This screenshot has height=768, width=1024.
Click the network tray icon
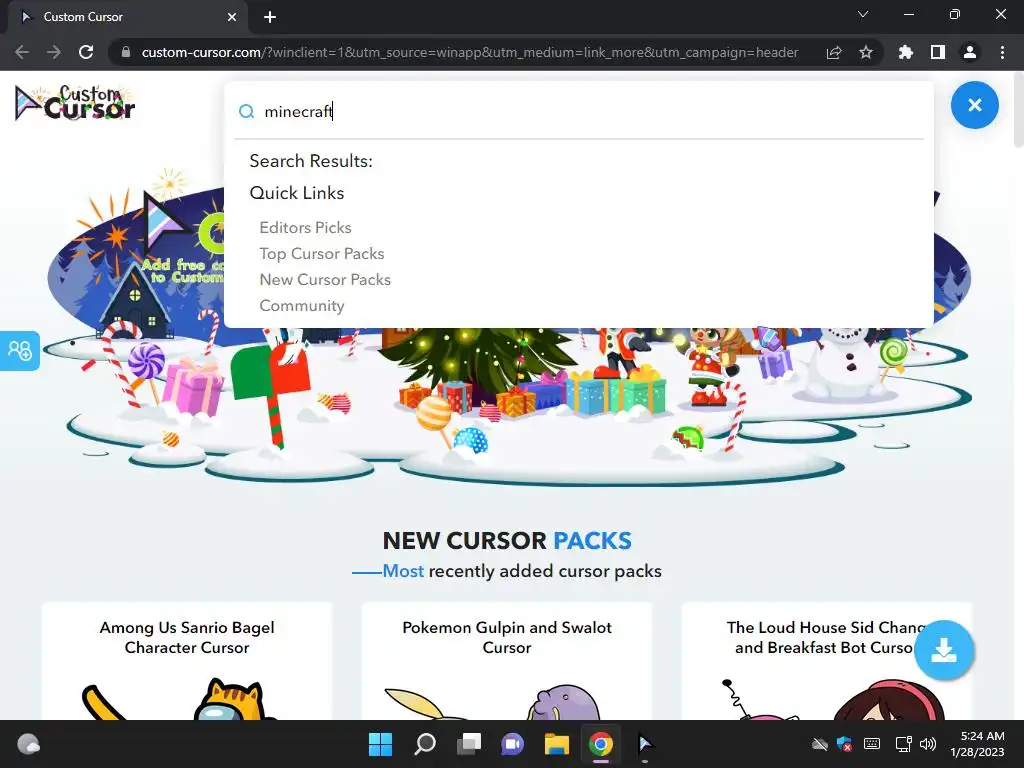903,744
